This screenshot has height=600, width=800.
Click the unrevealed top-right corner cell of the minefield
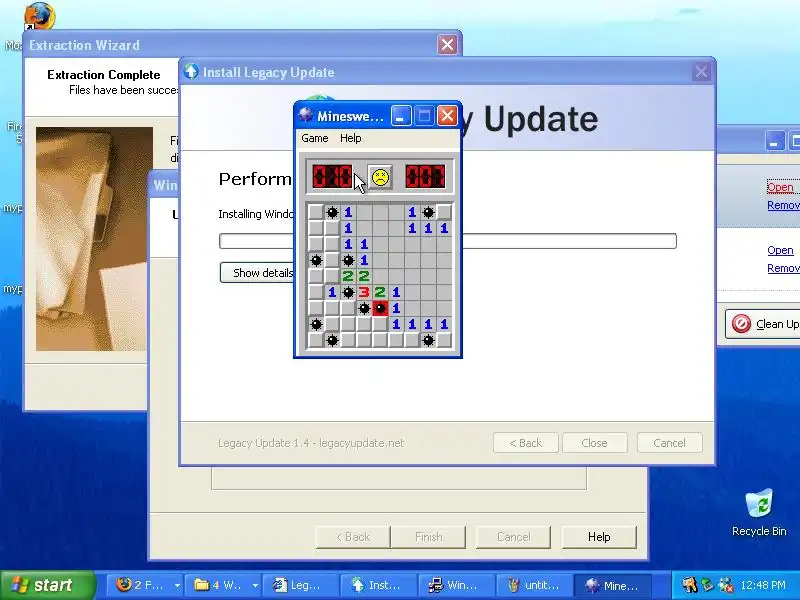(444, 212)
